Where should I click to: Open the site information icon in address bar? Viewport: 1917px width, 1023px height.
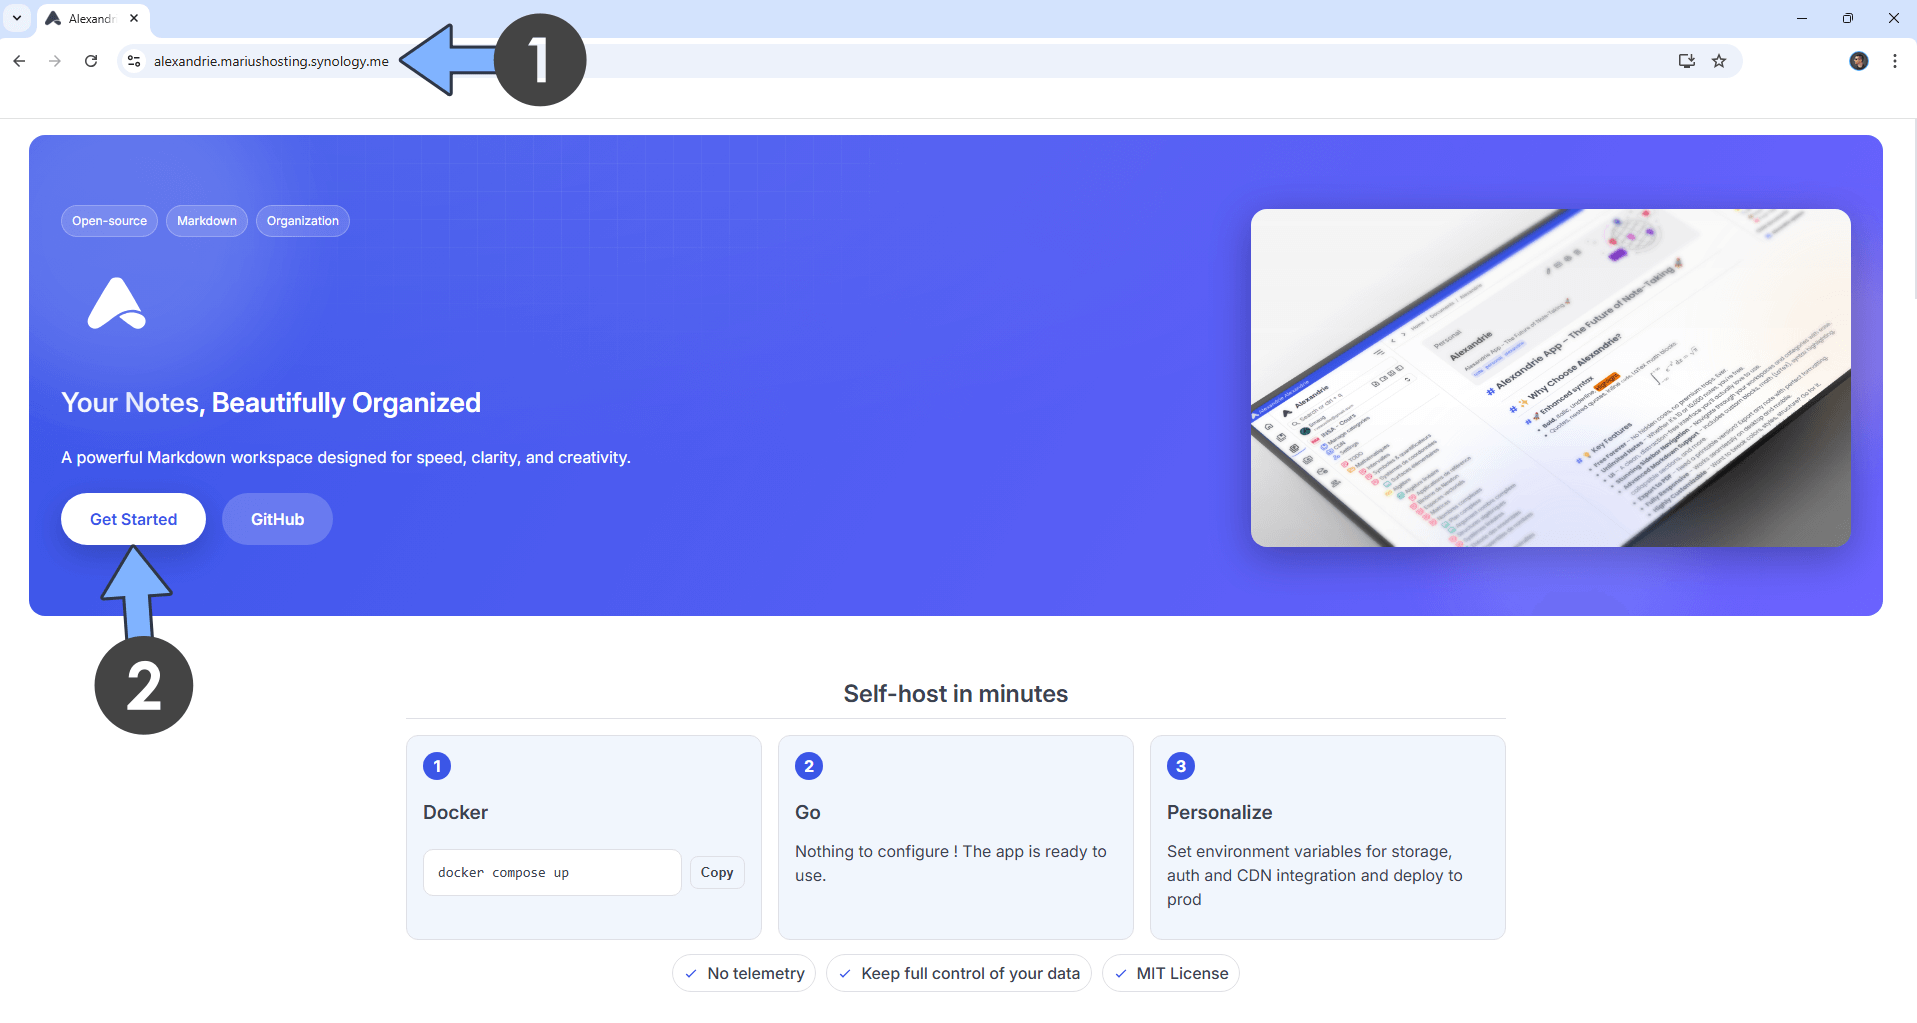point(134,61)
